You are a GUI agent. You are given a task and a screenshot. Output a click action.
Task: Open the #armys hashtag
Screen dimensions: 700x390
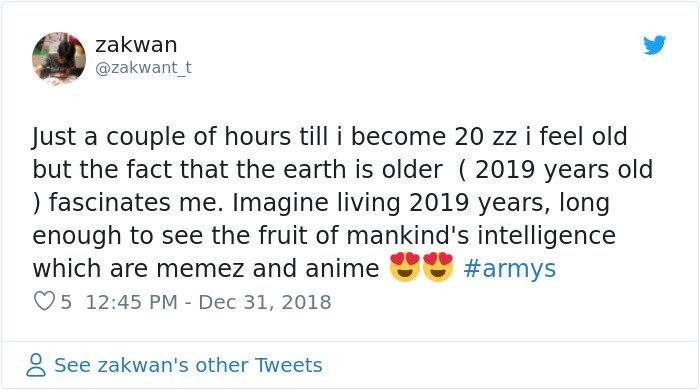509,269
